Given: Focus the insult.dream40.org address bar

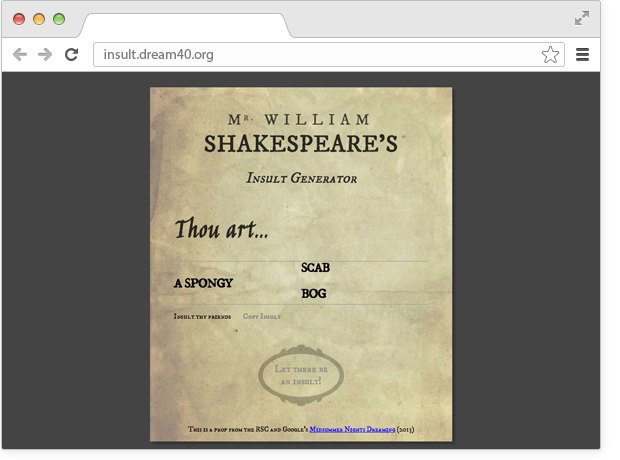Looking at the screenshot, I should coord(320,54).
